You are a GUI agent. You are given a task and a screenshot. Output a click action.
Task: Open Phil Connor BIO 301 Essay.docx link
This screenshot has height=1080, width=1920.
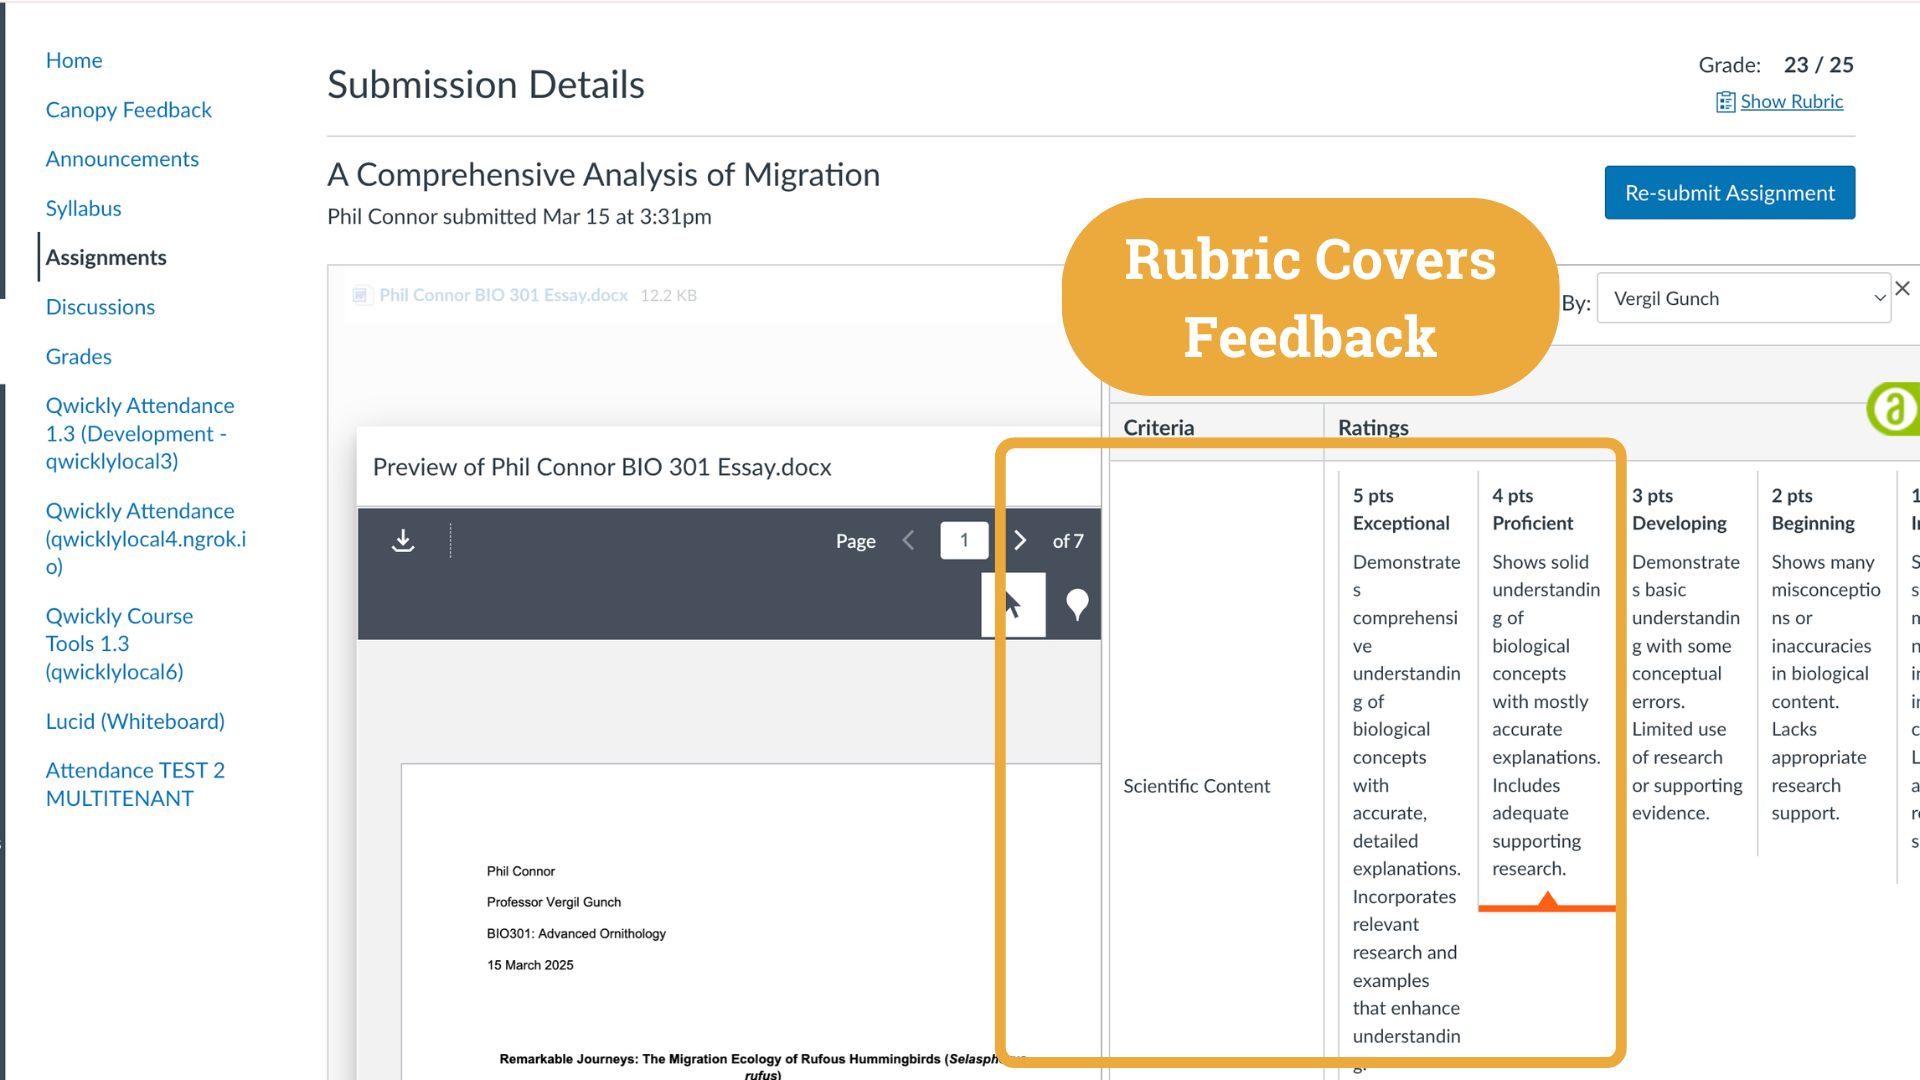(503, 295)
